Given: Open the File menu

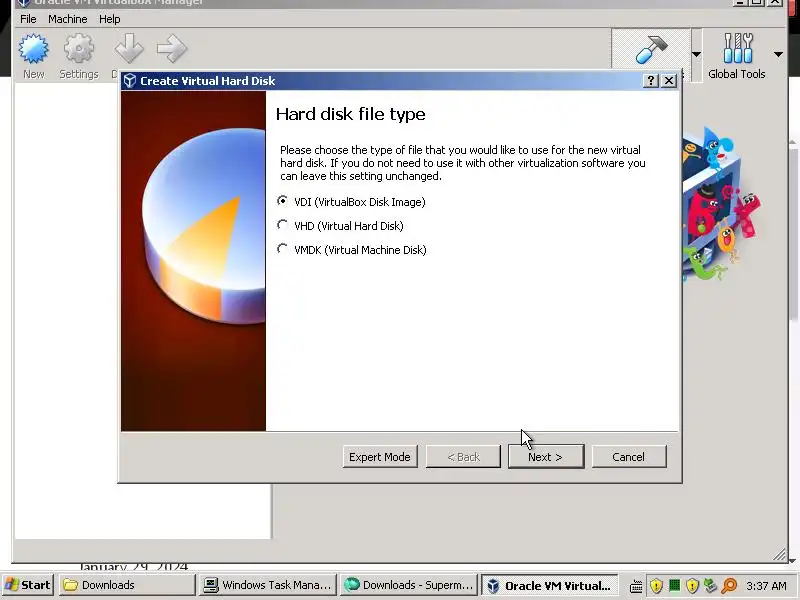Looking at the screenshot, I should click(x=28, y=19).
